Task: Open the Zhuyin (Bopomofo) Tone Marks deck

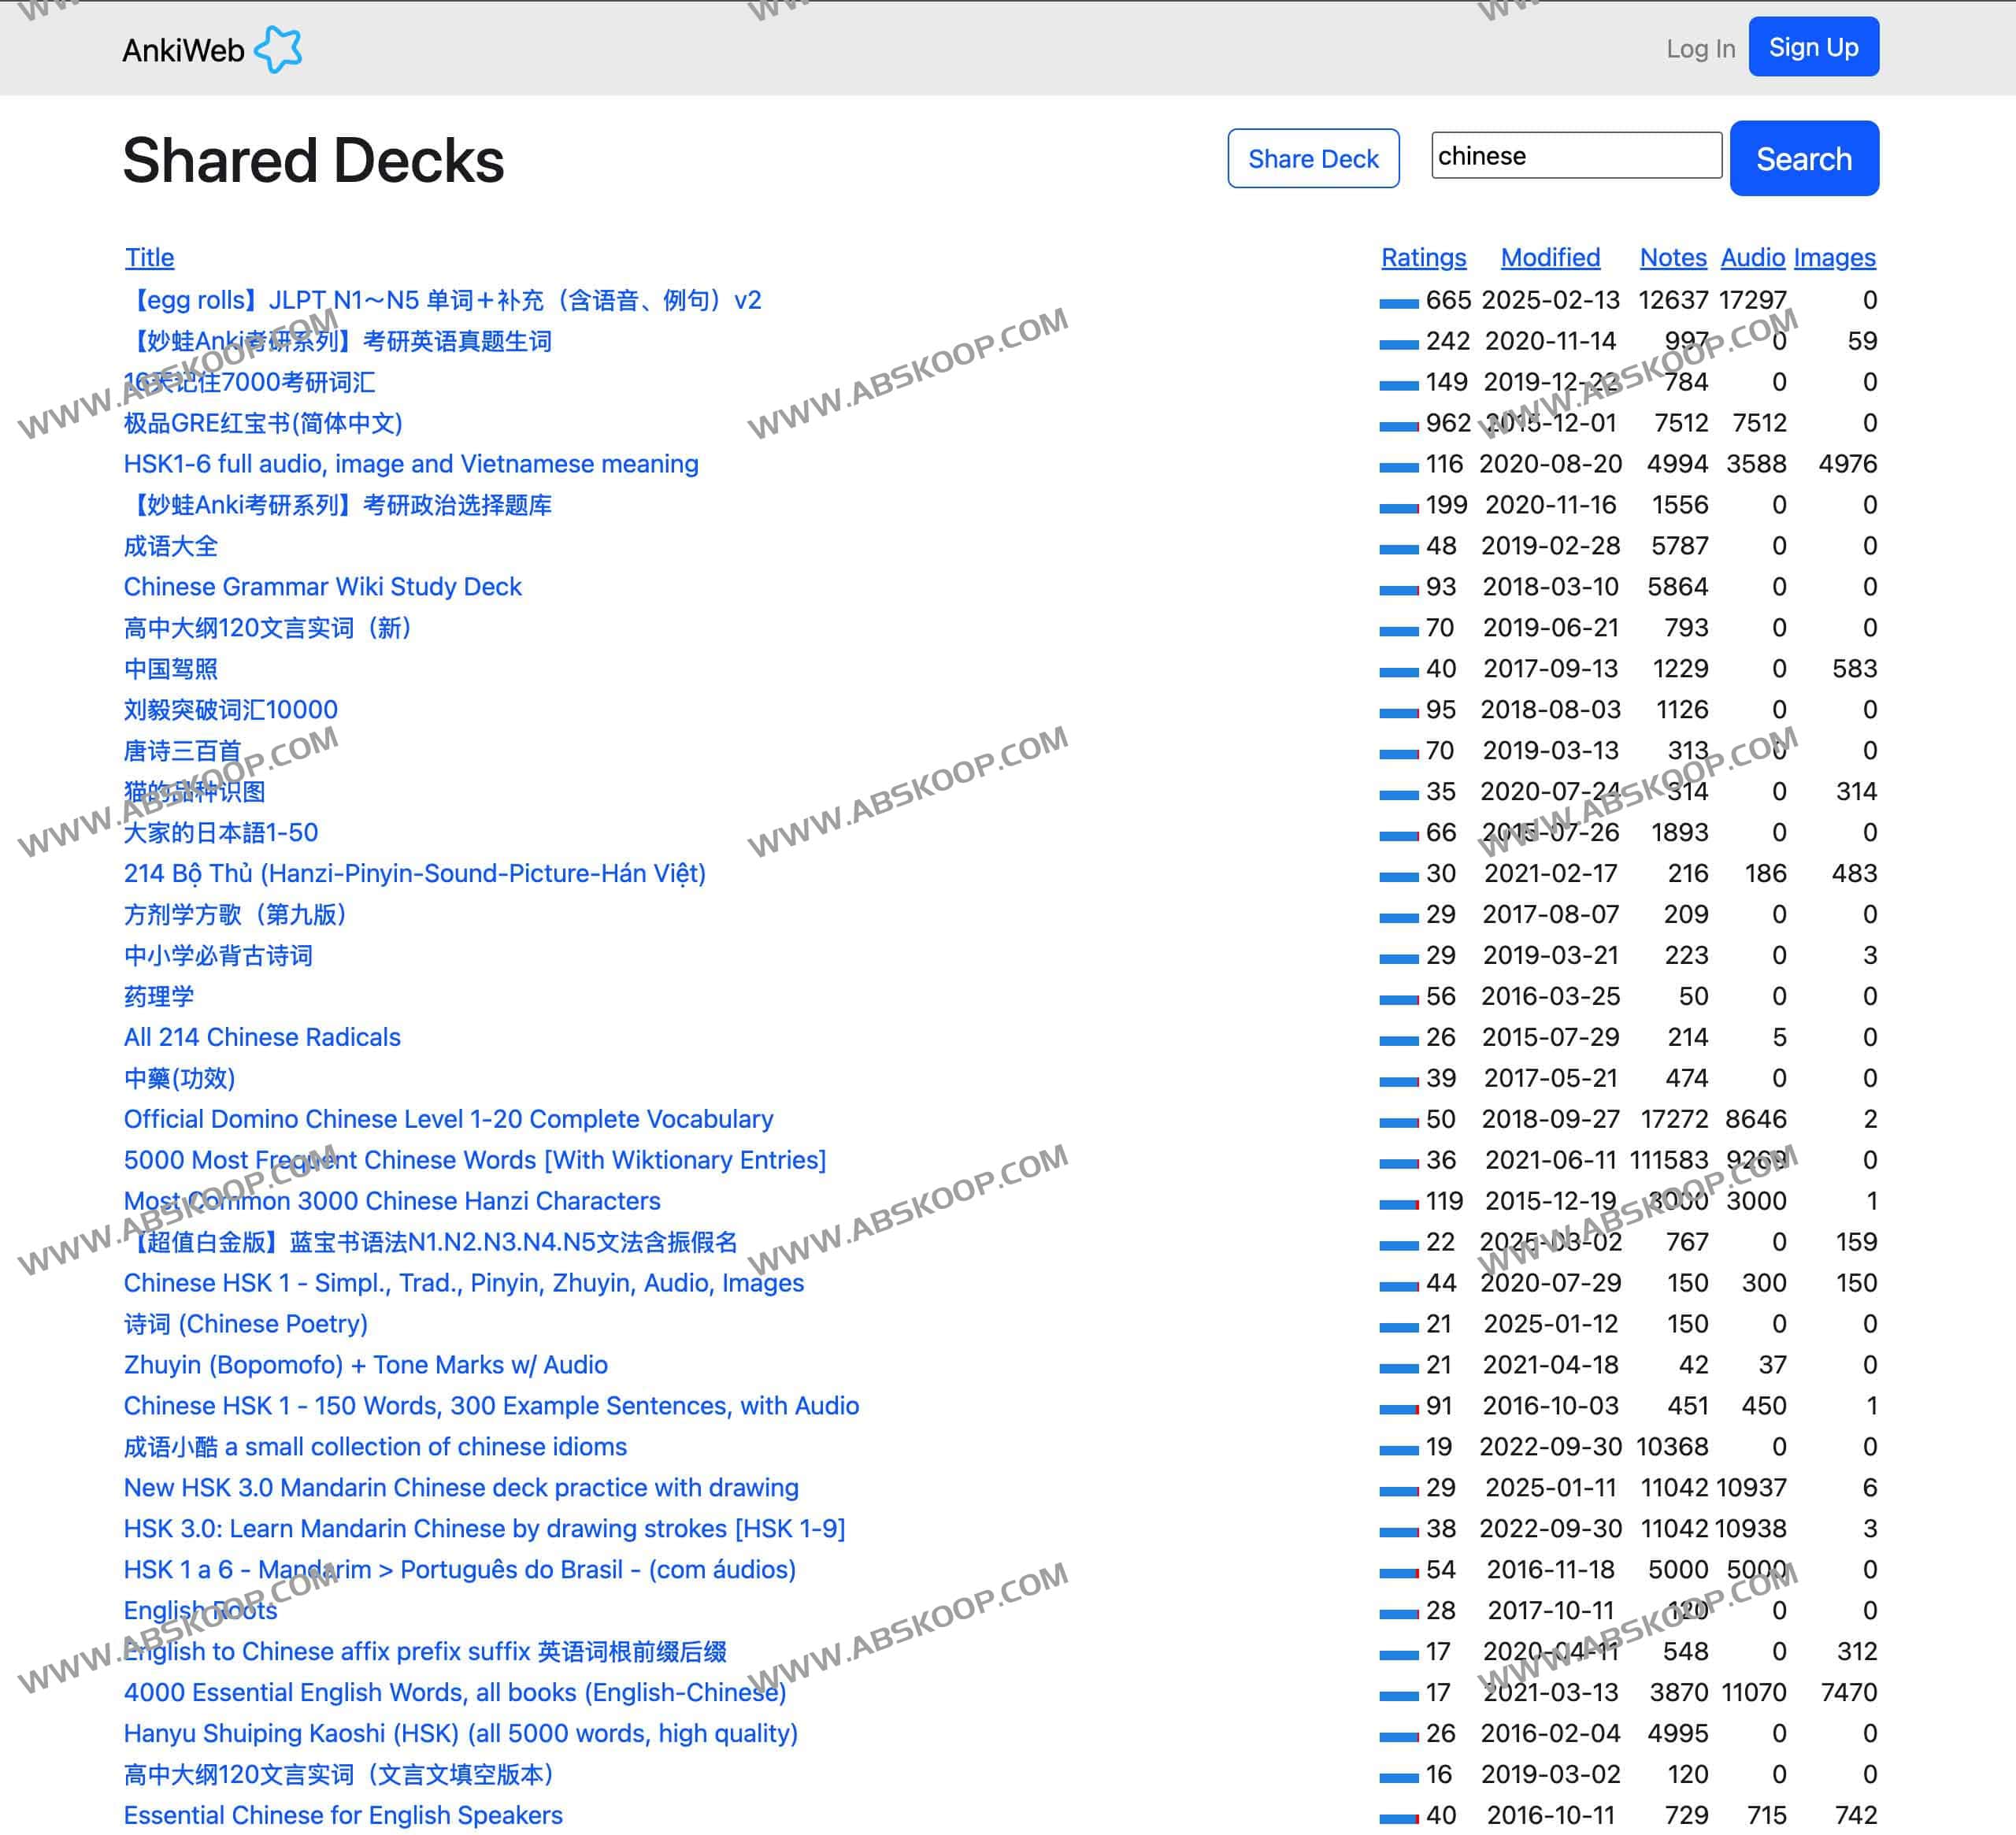Action: click(x=365, y=1364)
